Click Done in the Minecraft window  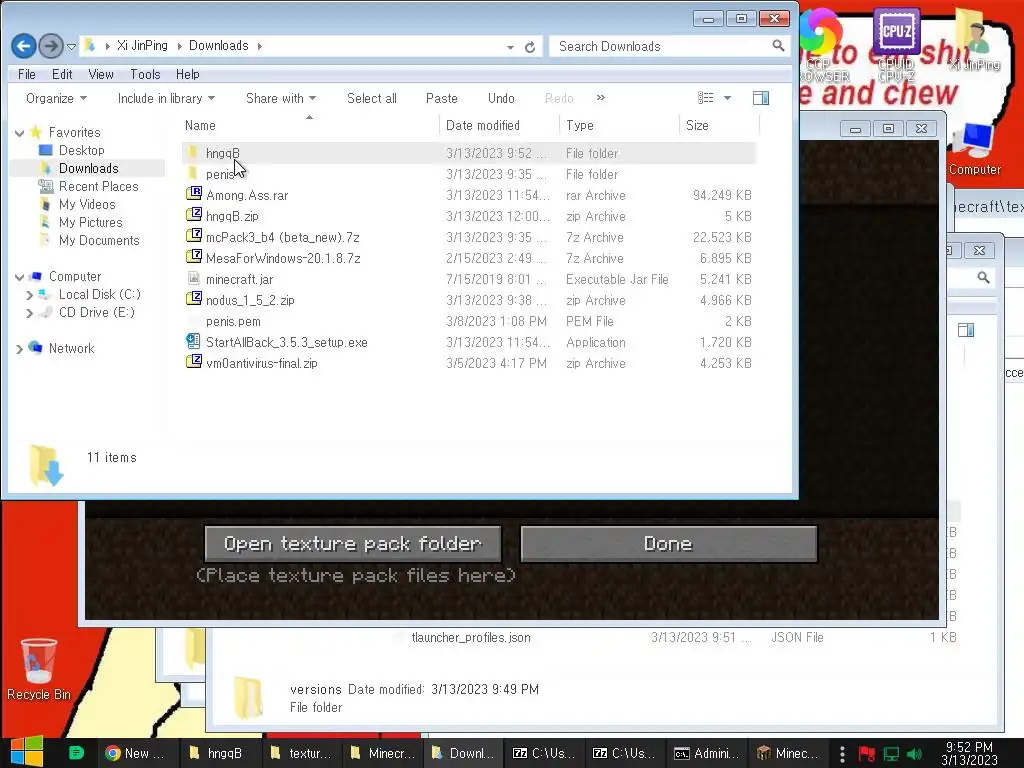click(668, 544)
